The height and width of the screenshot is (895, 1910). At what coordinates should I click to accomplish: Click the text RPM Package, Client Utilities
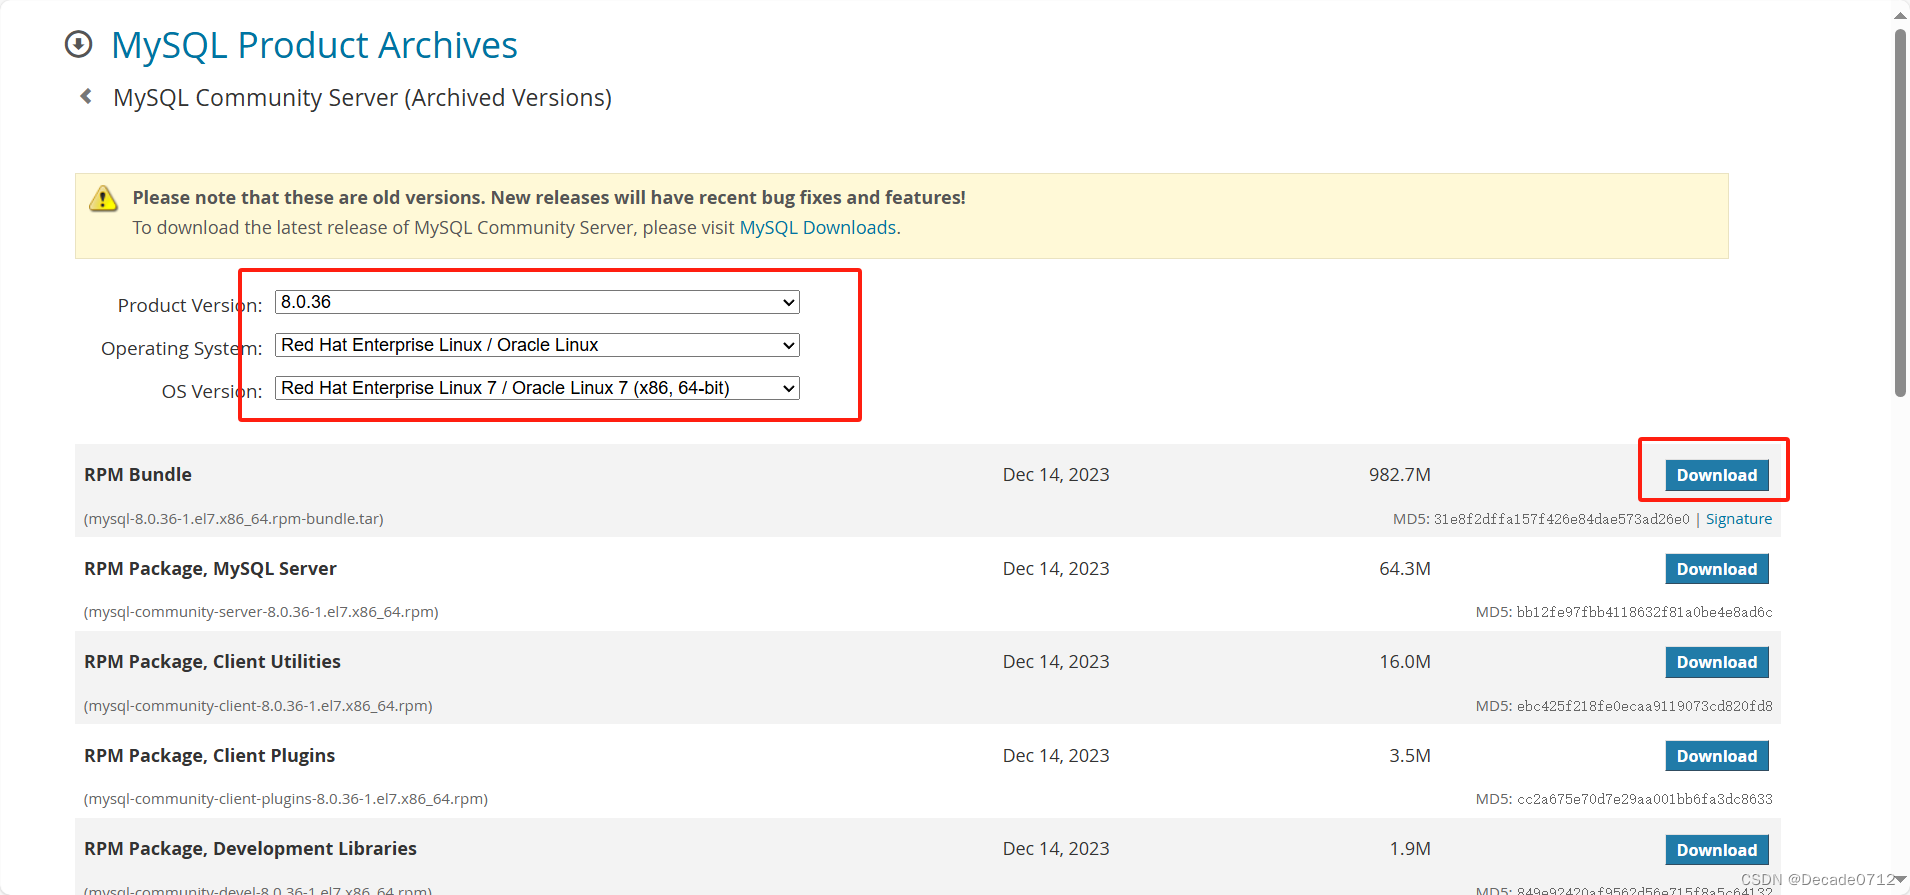pyautogui.click(x=212, y=662)
